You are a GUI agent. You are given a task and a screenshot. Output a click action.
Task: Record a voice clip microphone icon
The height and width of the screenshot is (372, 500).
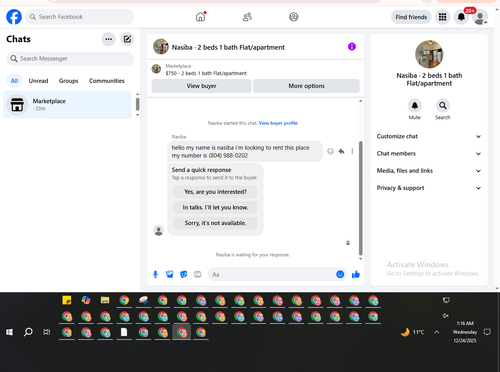[x=155, y=274]
